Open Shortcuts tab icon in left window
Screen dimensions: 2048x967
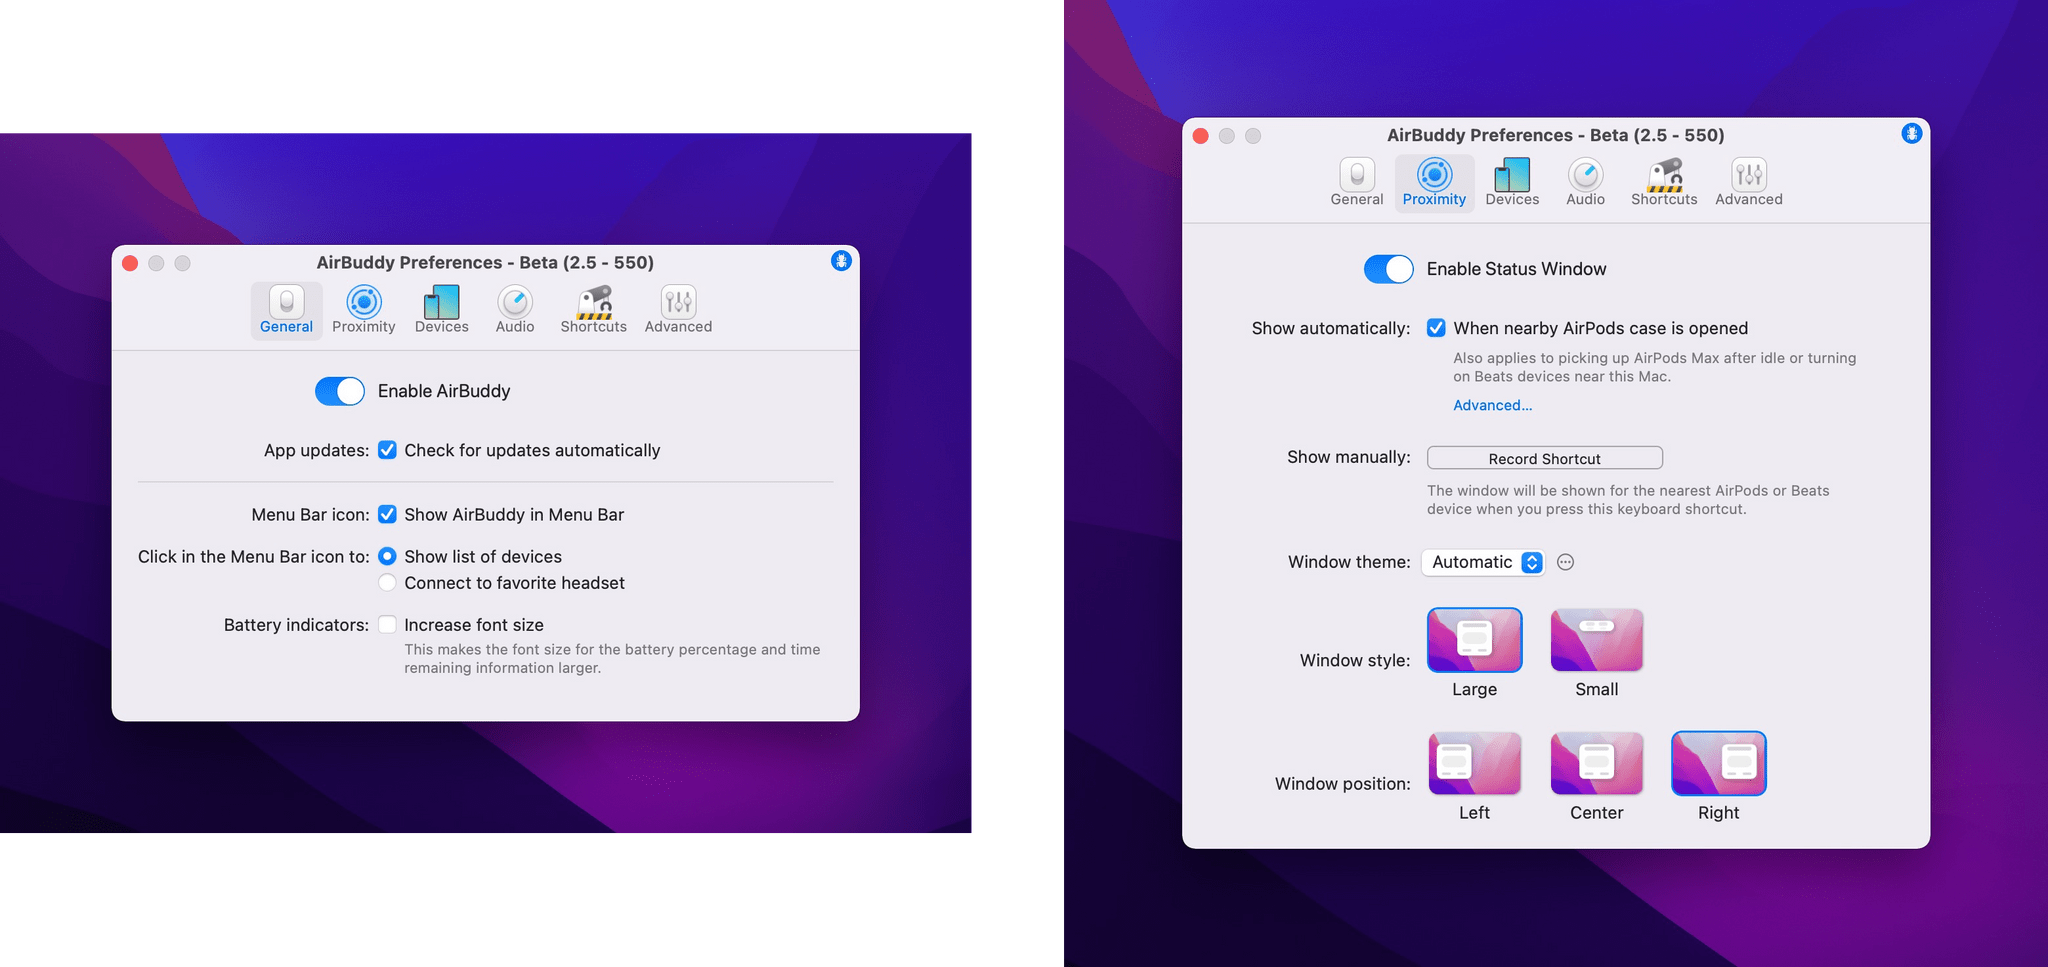point(594,302)
